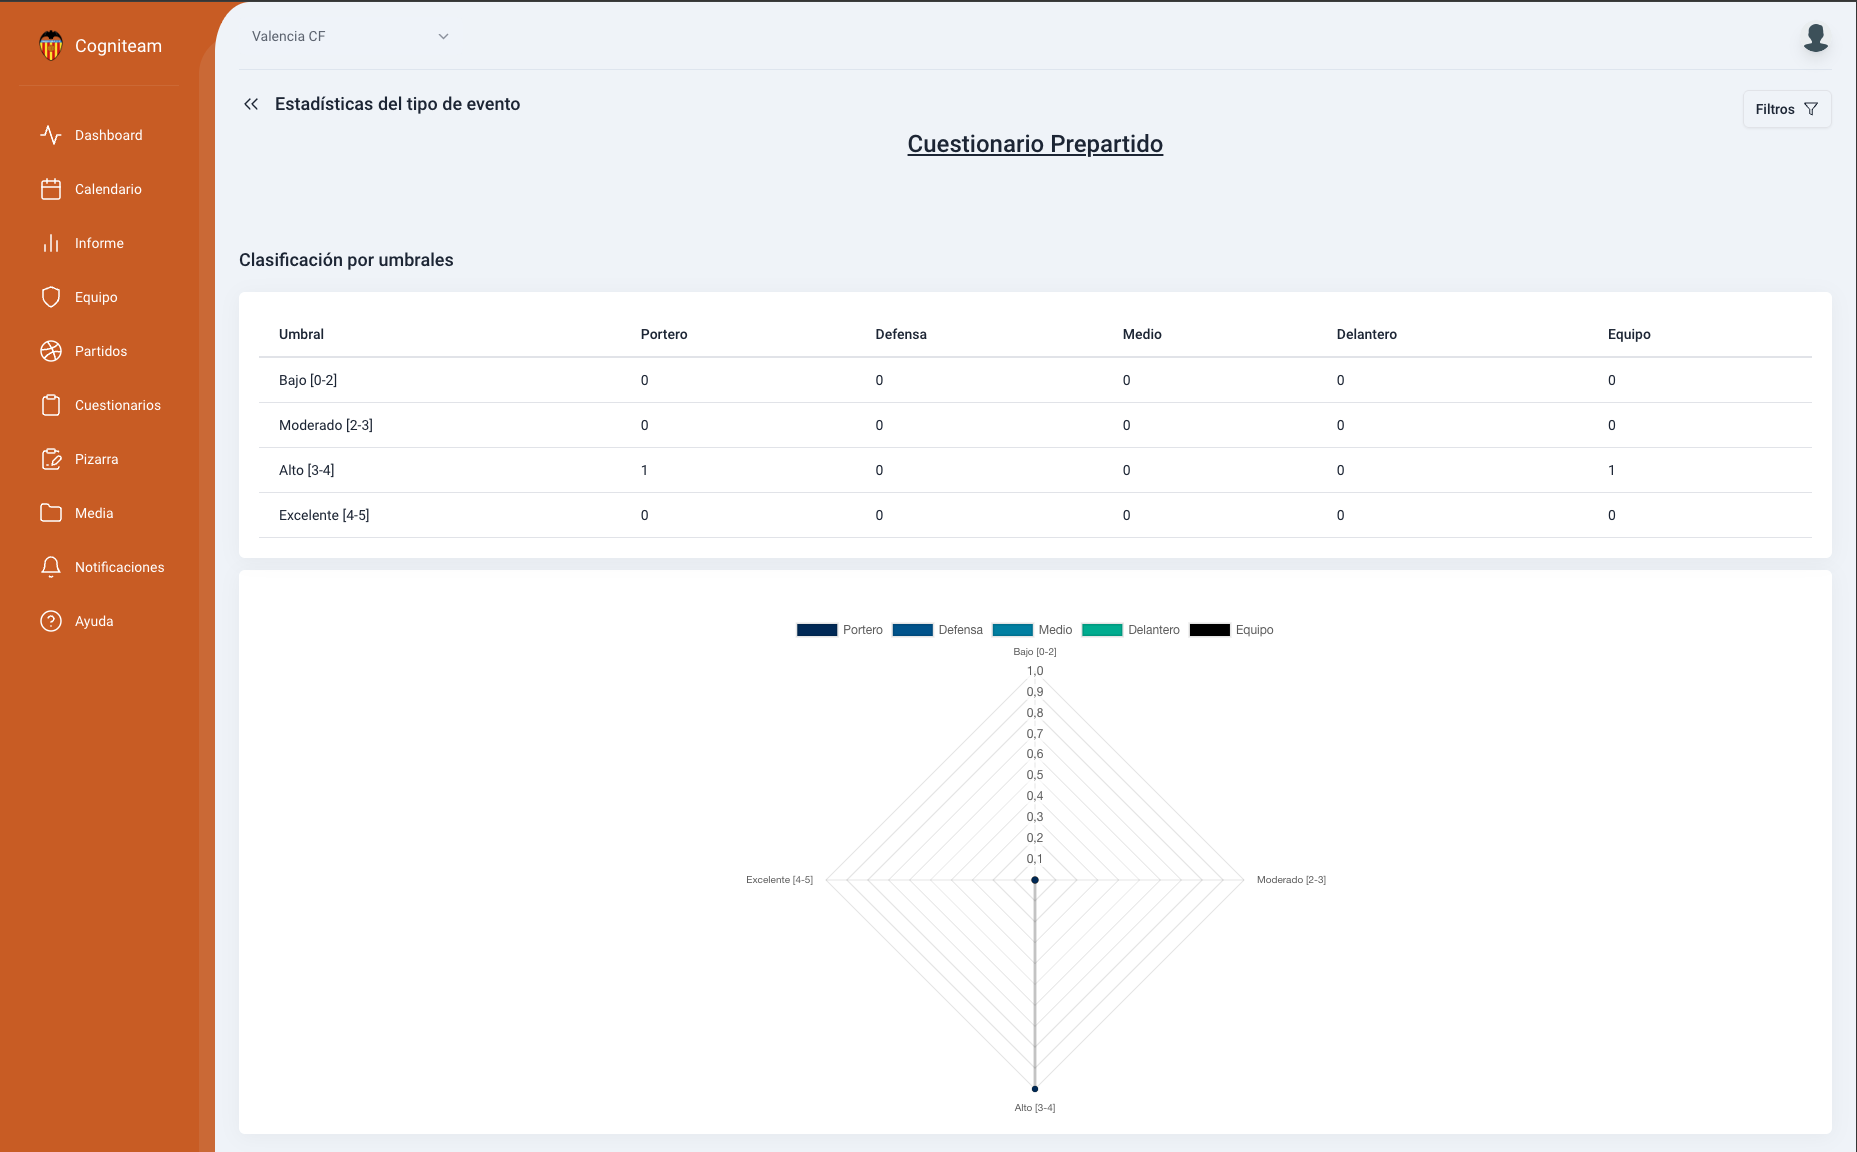1857x1152 pixels.
Task: Select the Informe bar chart icon
Action: [51, 243]
